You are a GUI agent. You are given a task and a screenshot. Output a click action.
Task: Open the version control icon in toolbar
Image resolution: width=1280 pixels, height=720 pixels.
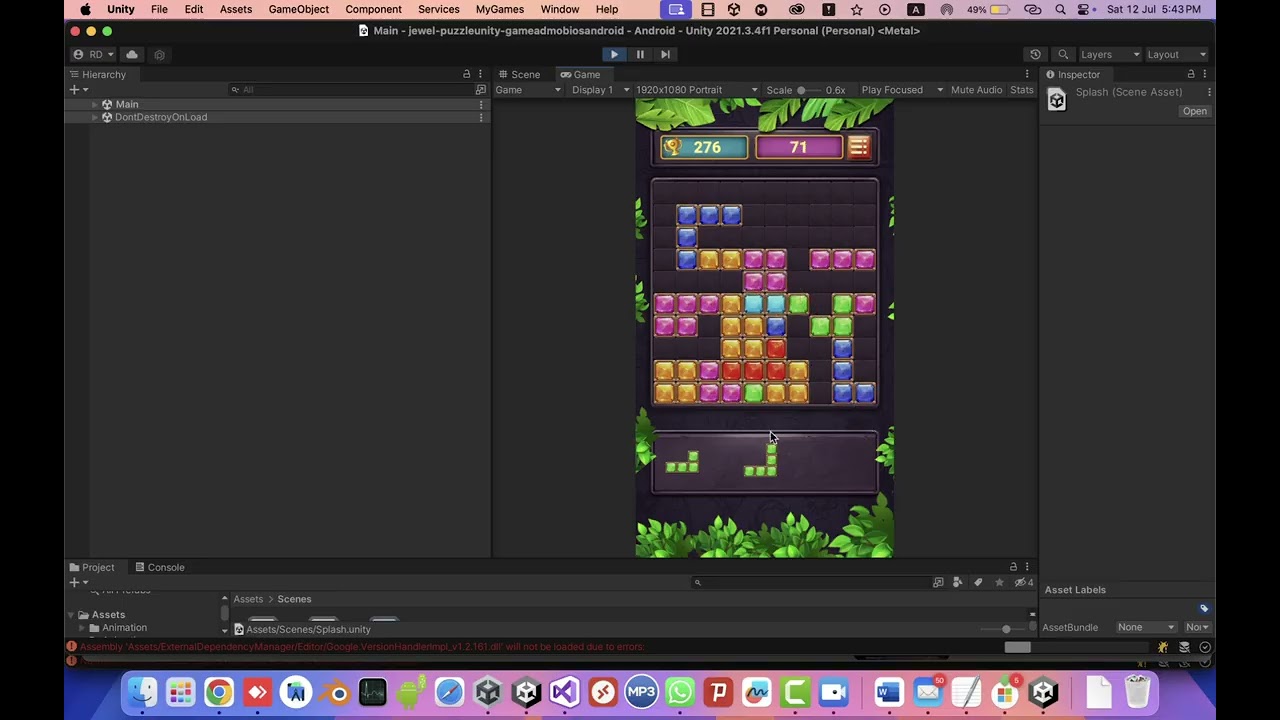tap(159, 54)
